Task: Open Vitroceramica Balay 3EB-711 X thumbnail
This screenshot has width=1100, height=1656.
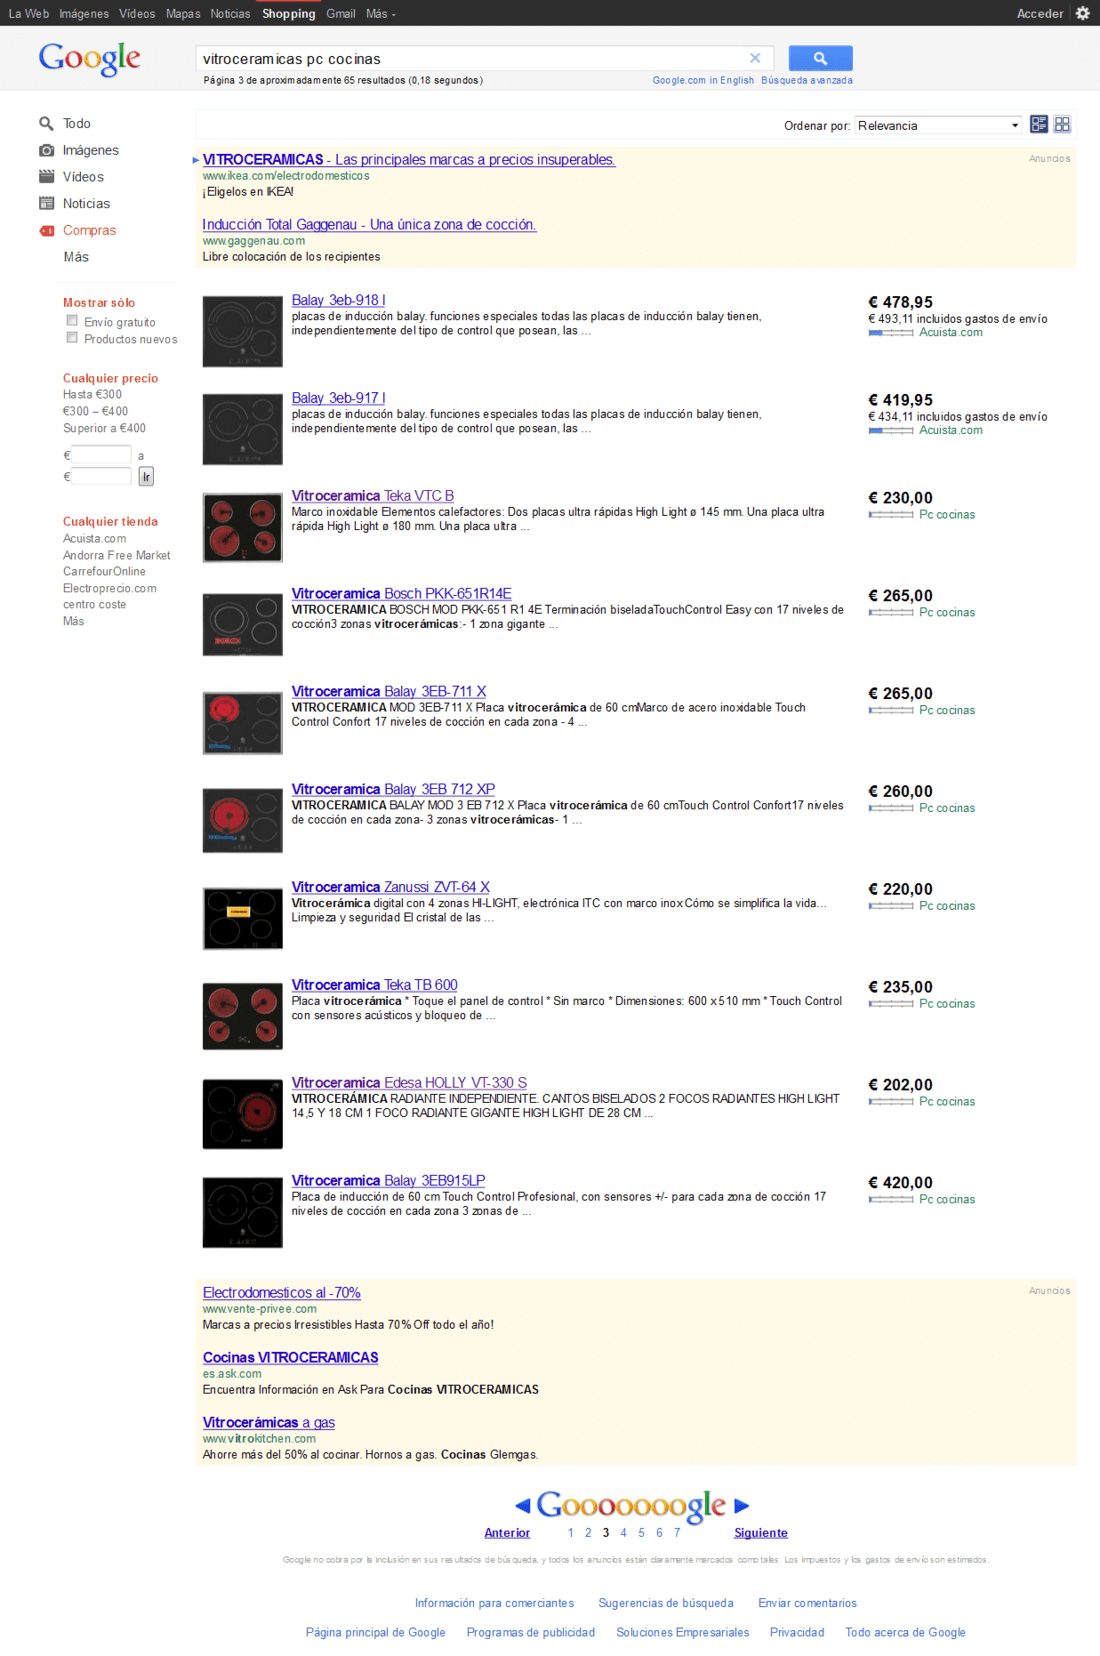Action: coord(242,723)
